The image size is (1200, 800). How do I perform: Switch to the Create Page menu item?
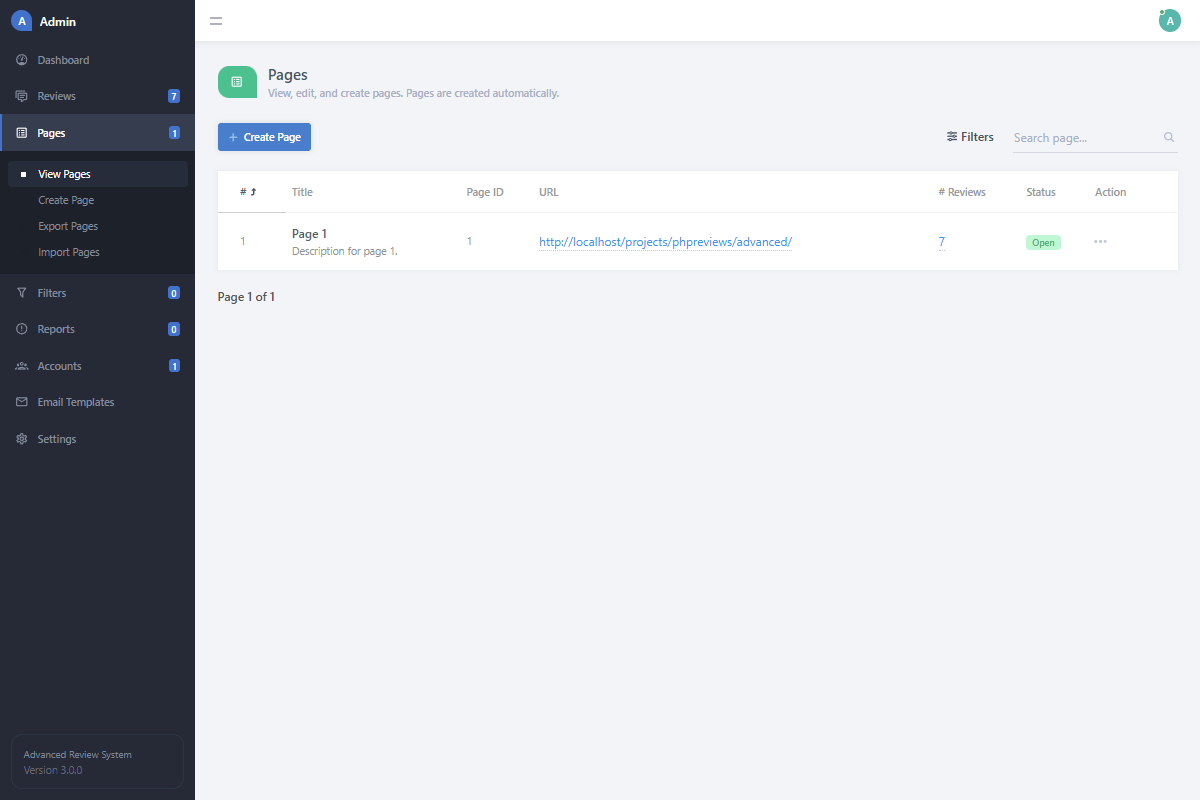pos(65,199)
